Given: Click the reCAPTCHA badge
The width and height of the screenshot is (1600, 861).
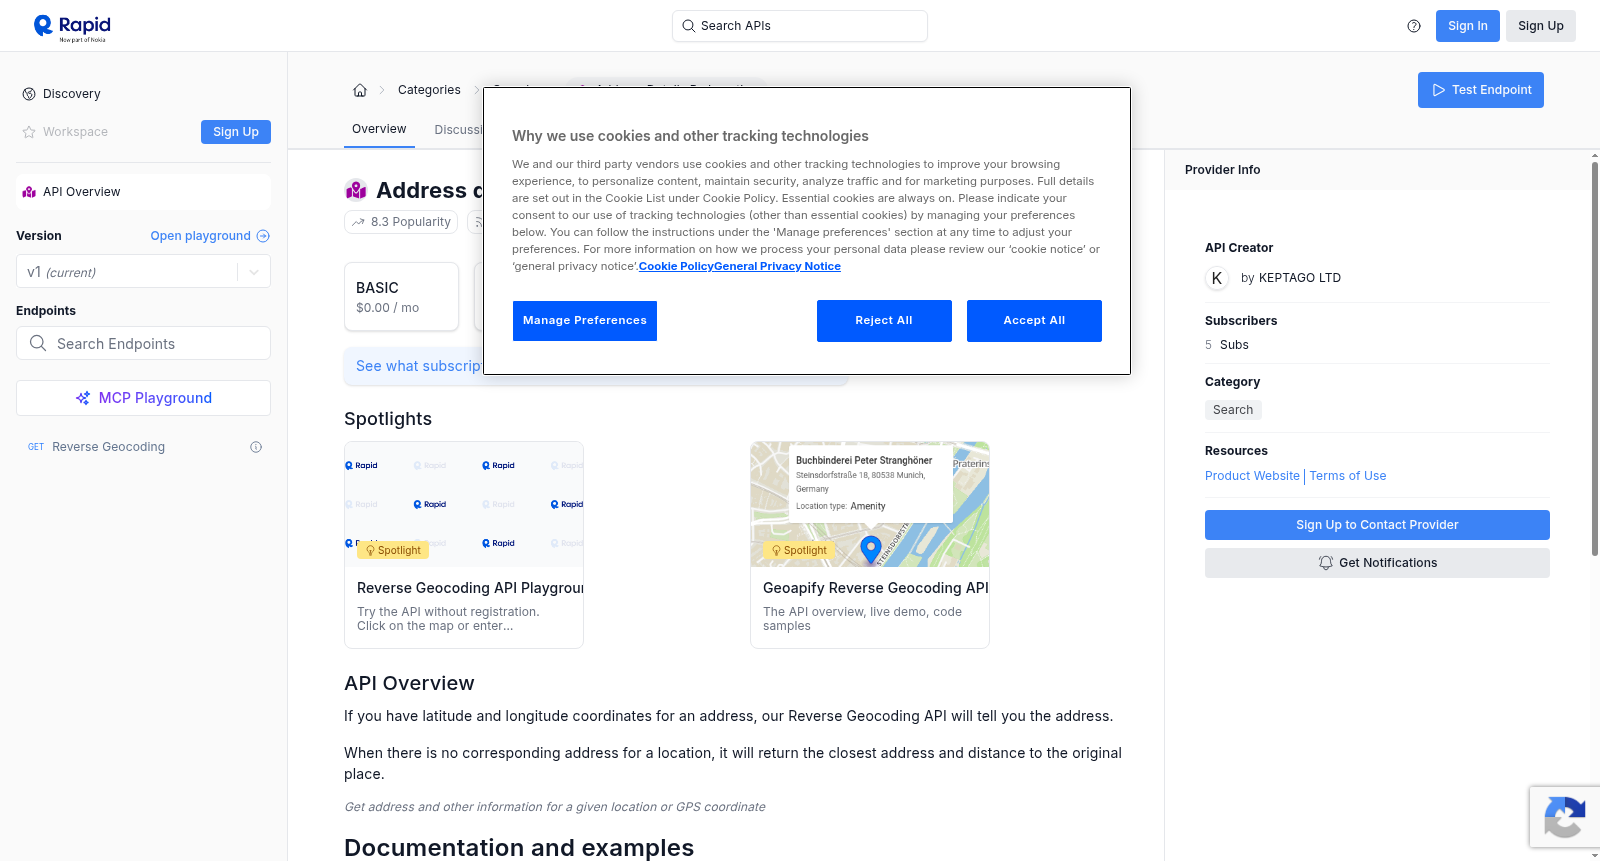Looking at the screenshot, I should [x=1564, y=817].
